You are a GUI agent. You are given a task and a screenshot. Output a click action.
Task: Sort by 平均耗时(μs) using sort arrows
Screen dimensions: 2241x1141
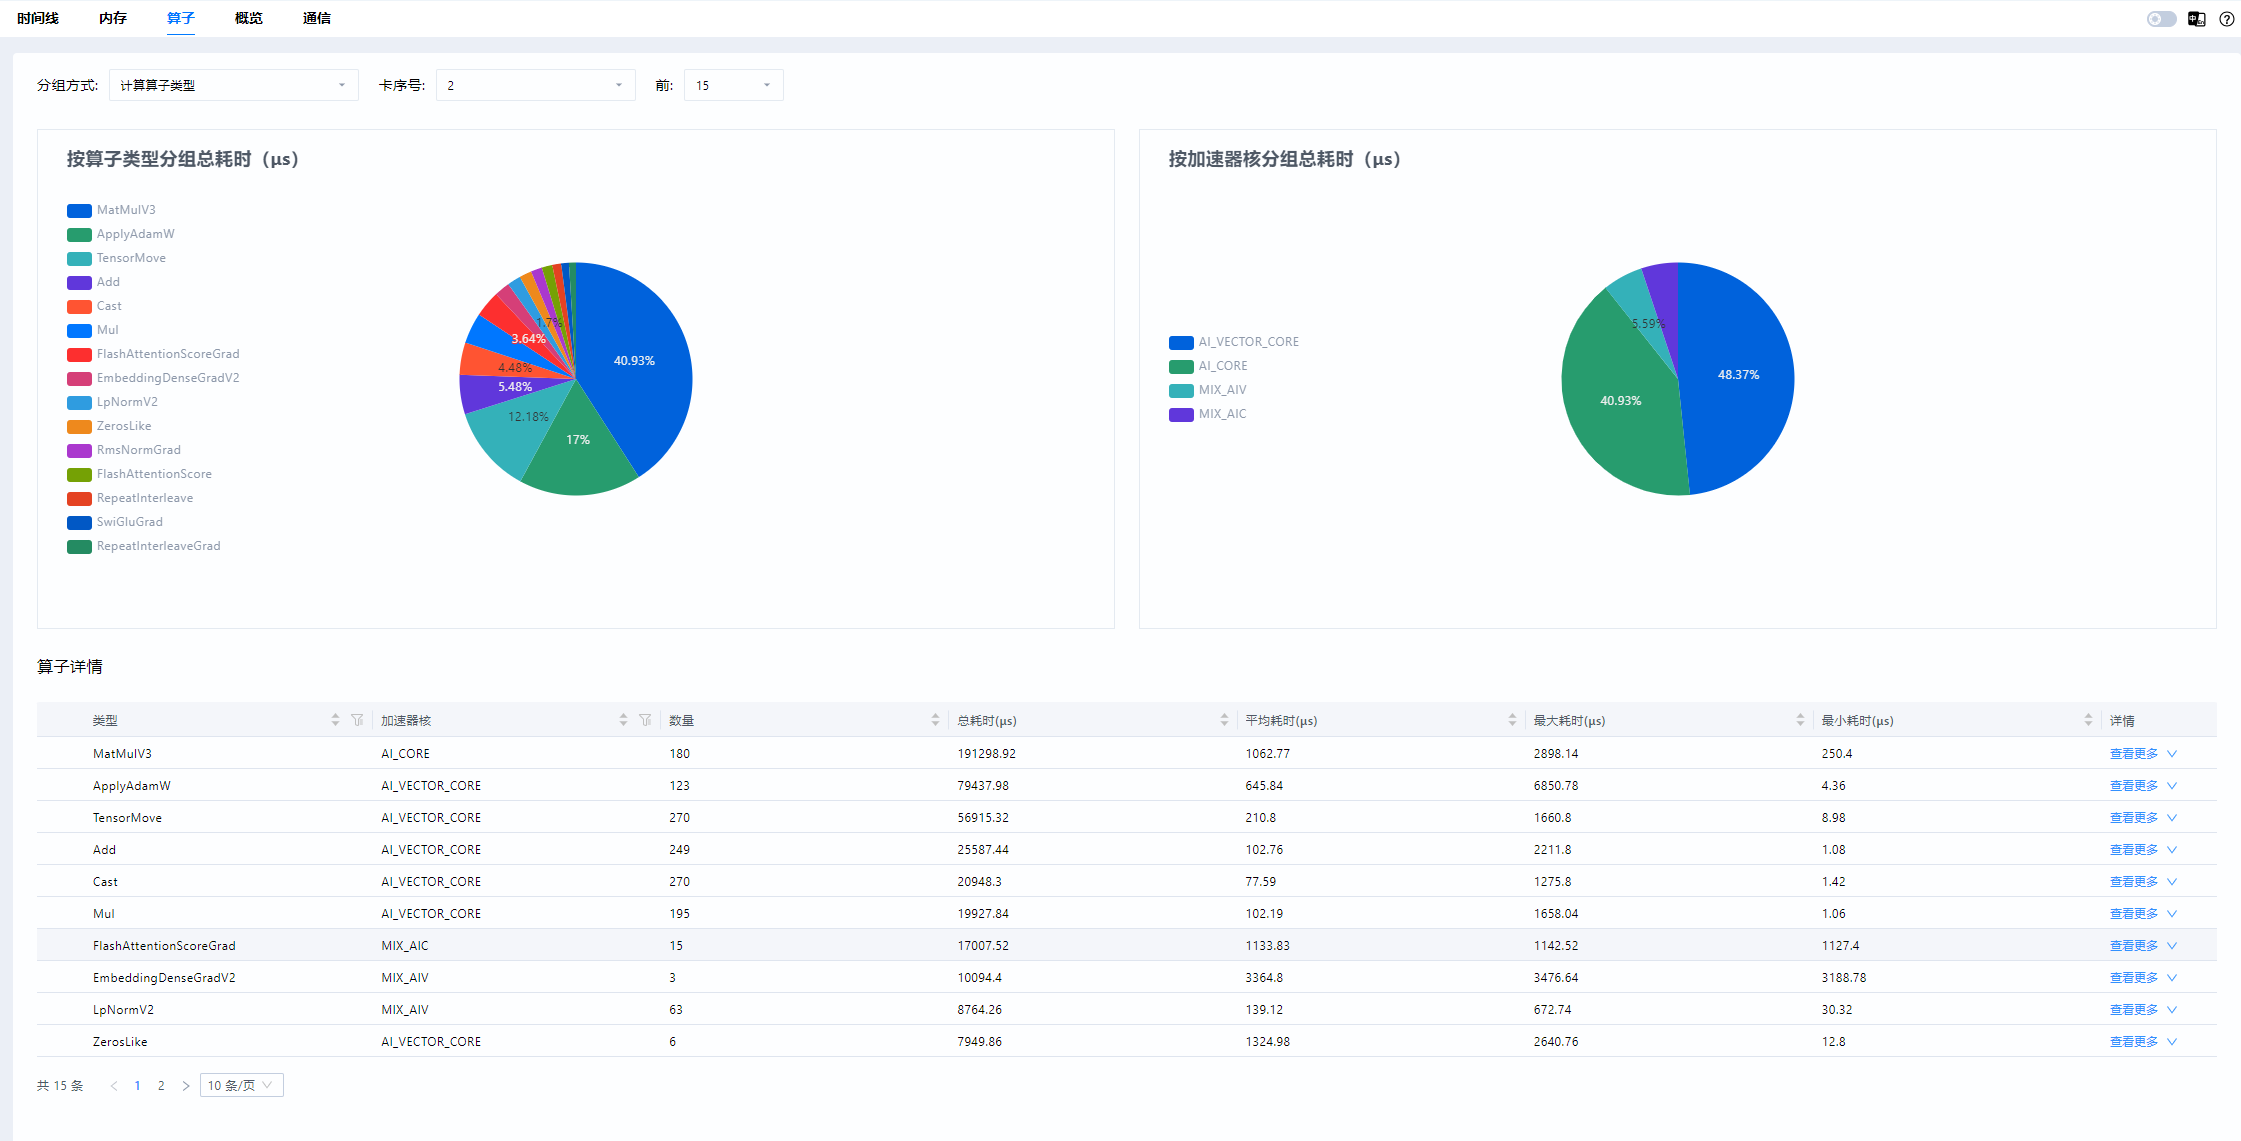pos(1512,720)
